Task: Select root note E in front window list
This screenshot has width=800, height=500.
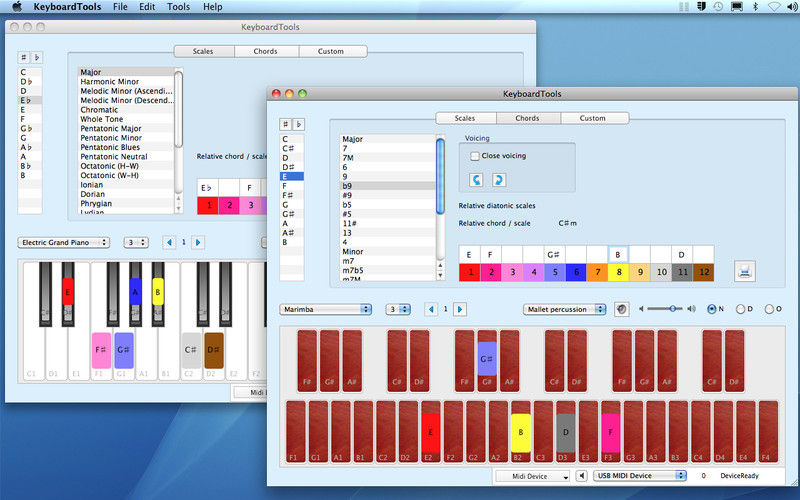Action: point(292,176)
